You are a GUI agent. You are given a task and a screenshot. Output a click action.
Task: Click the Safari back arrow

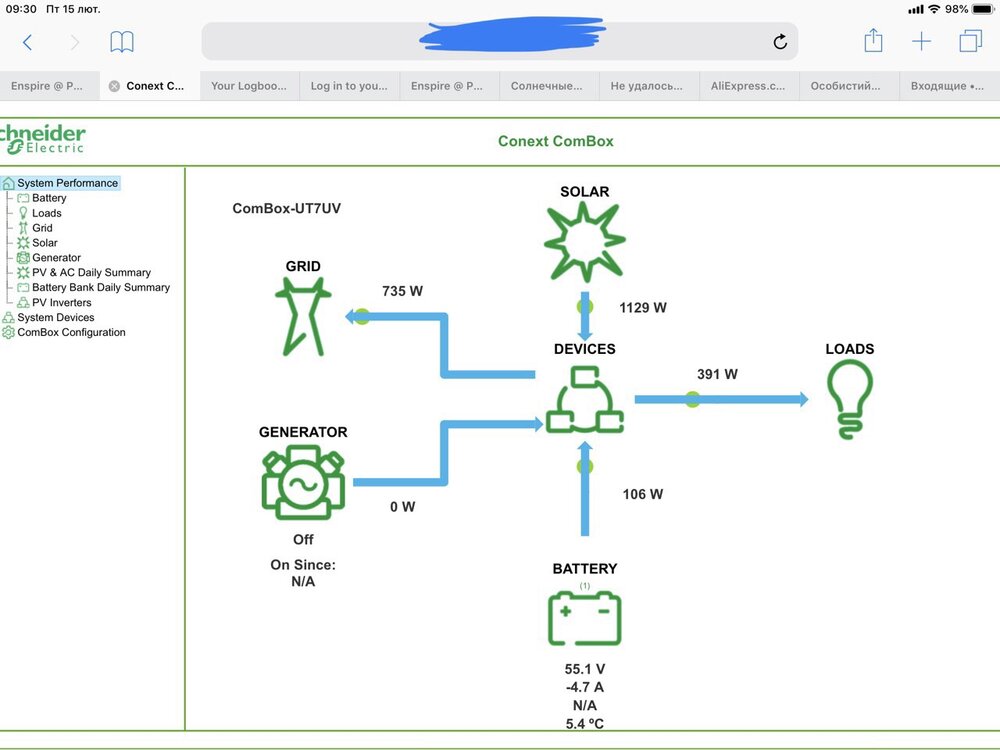[27, 43]
